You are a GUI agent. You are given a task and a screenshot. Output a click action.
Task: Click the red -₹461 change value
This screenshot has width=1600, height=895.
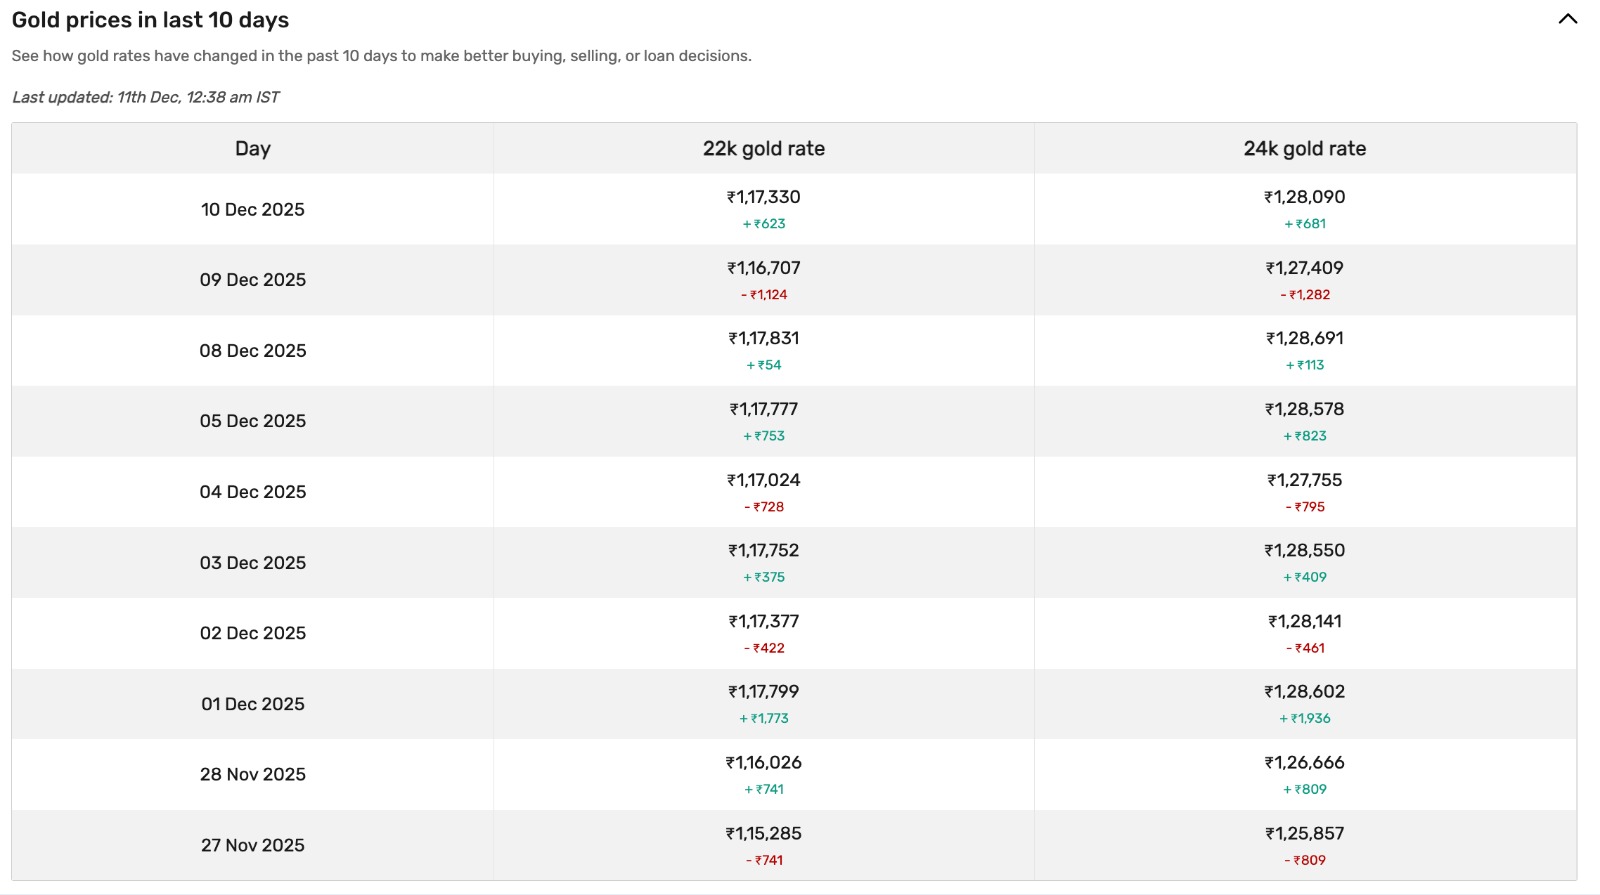point(1304,649)
